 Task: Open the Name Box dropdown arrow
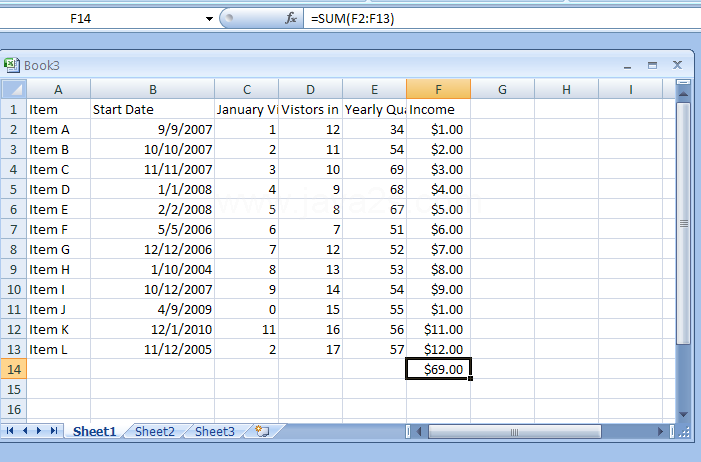[x=209, y=19]
